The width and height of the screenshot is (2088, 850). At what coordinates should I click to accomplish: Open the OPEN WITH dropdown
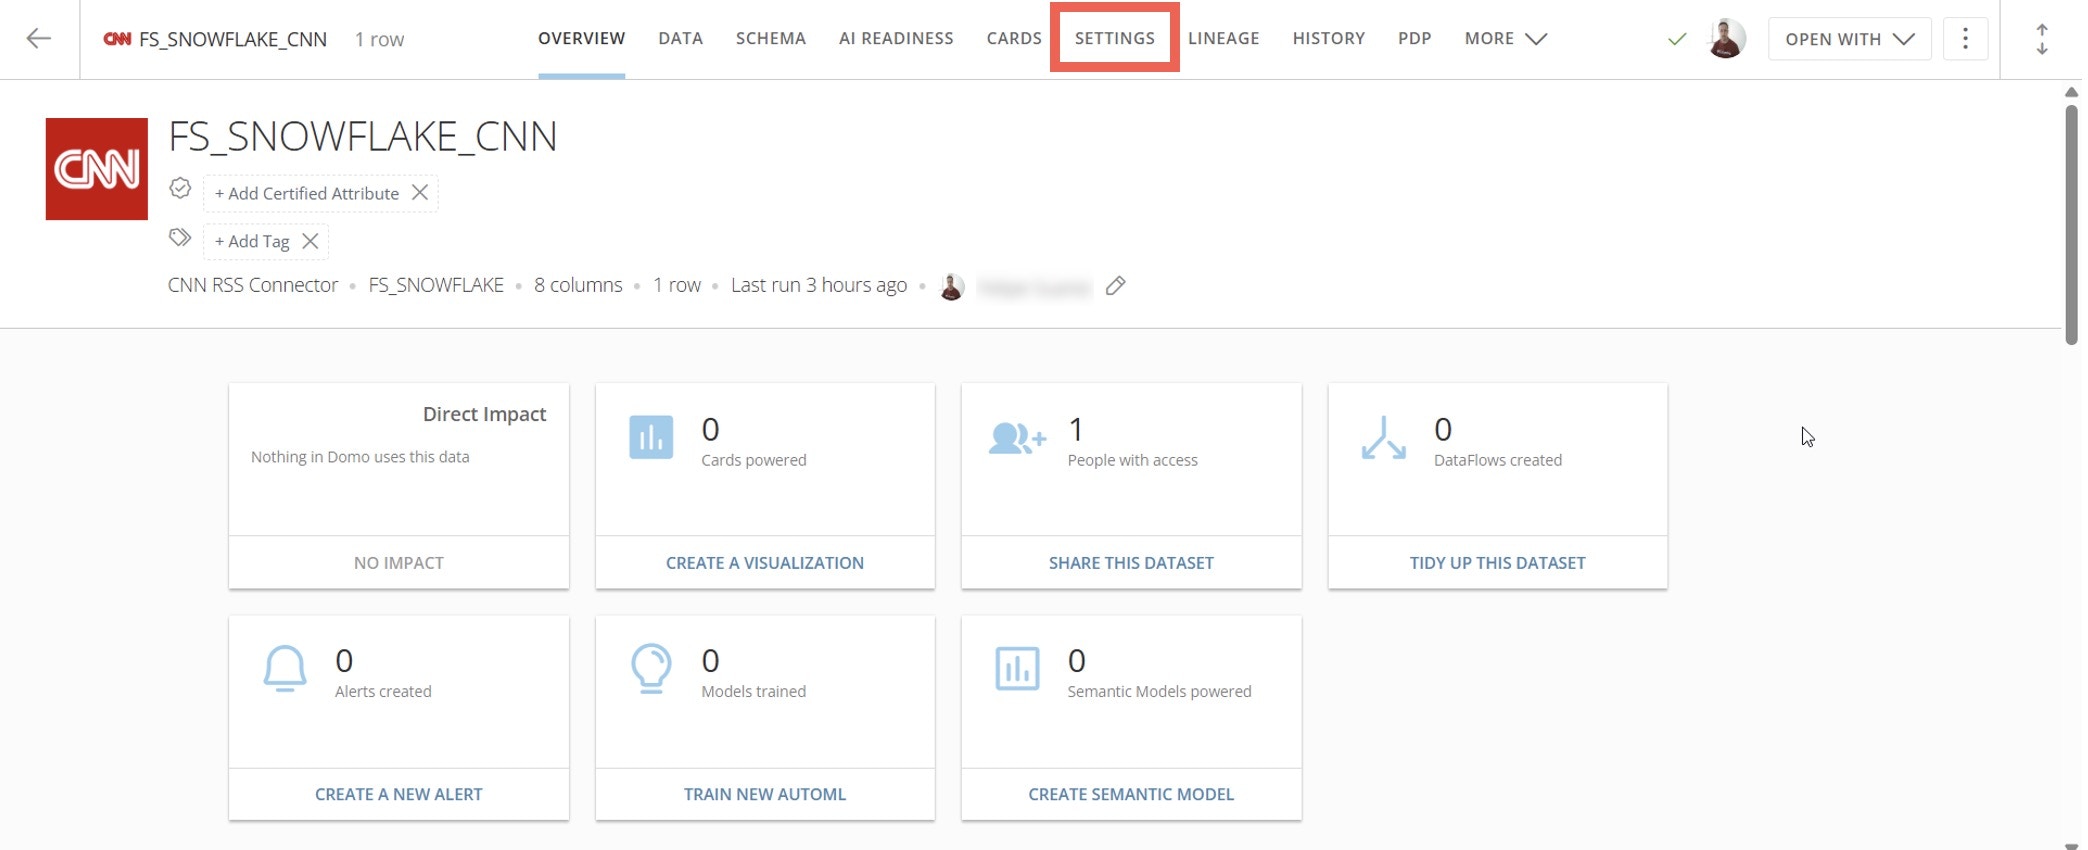coord(1850,39)
